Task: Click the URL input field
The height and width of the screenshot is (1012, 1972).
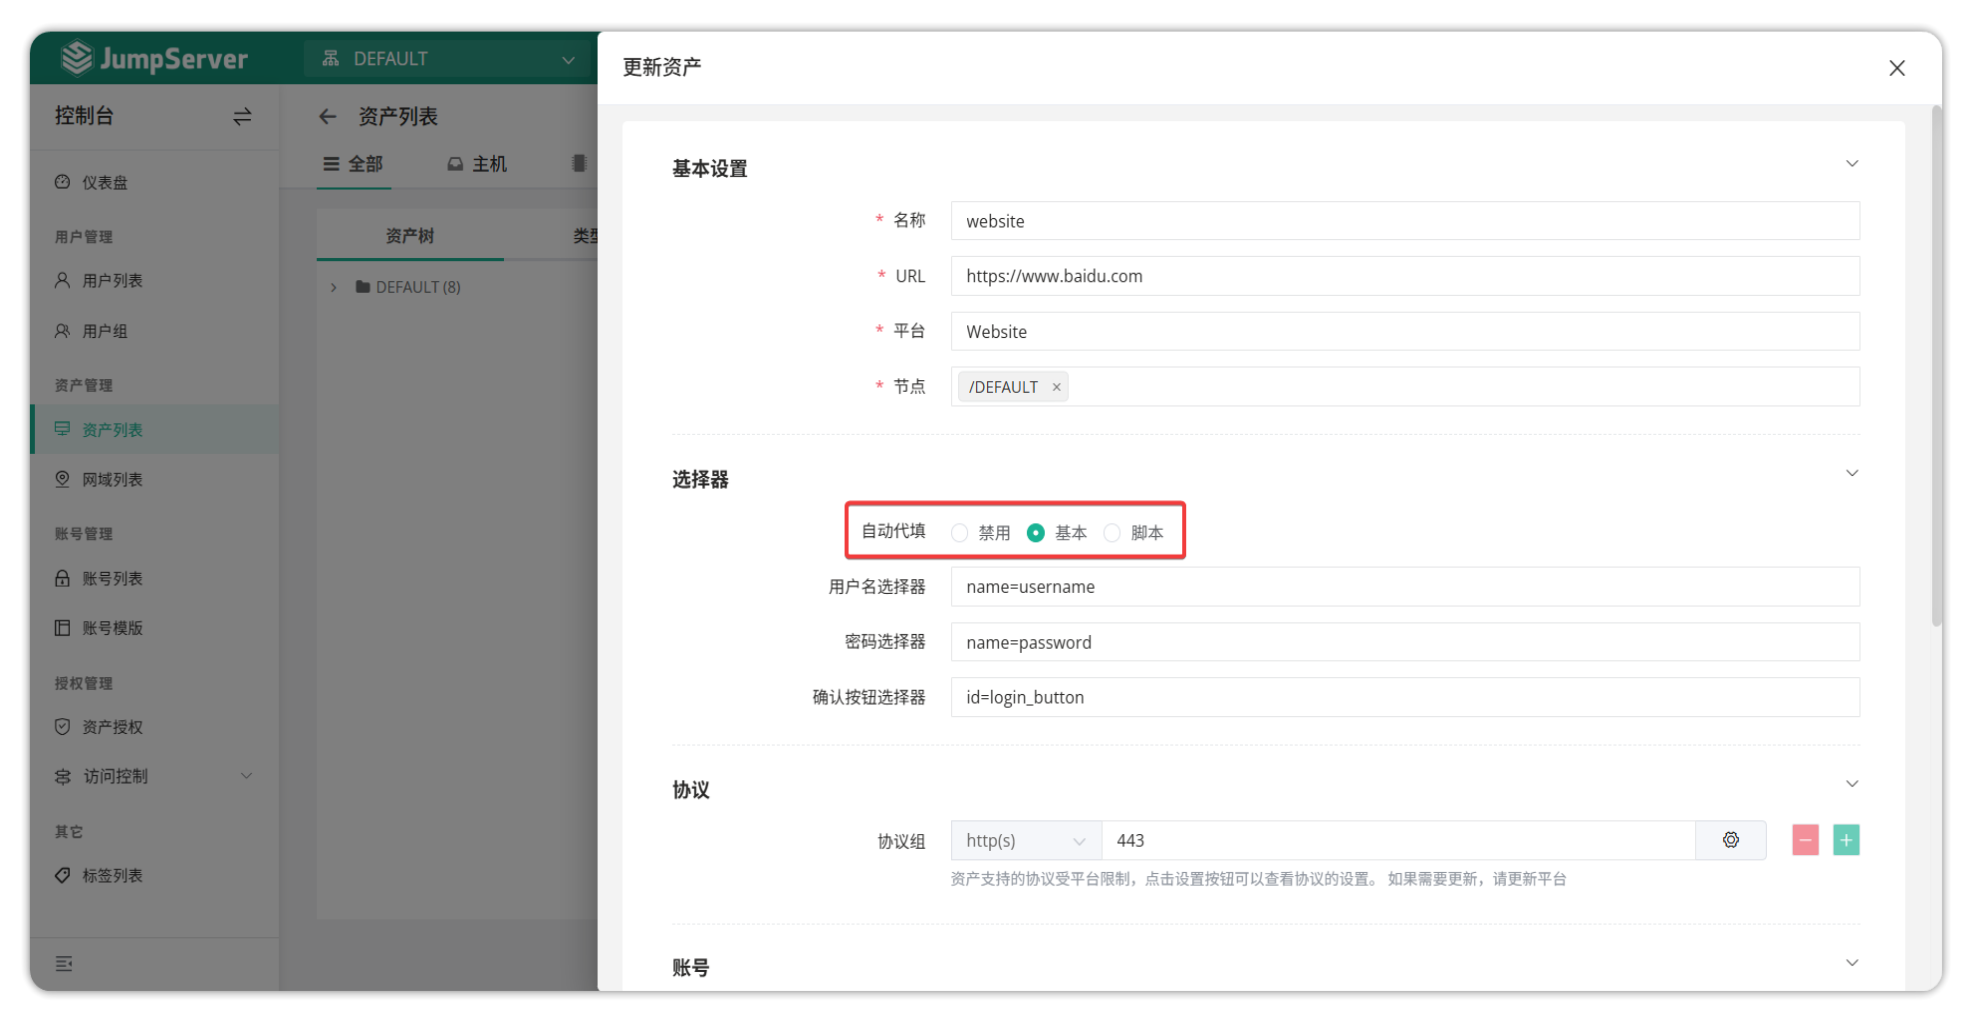Action: [1405, 276]
